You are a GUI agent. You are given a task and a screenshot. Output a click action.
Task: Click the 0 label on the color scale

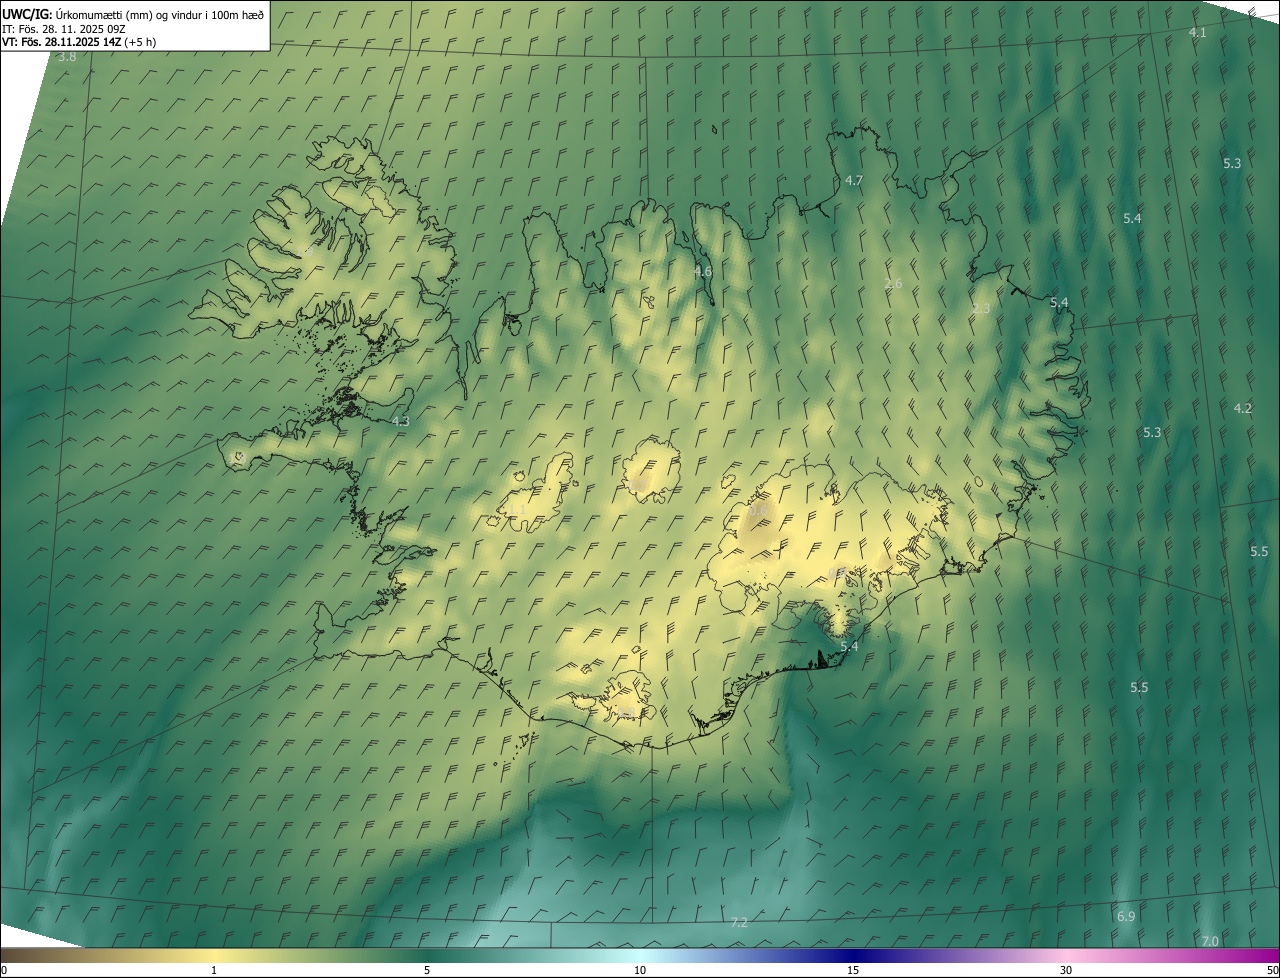pyautogui.click(x=4, y=970)
